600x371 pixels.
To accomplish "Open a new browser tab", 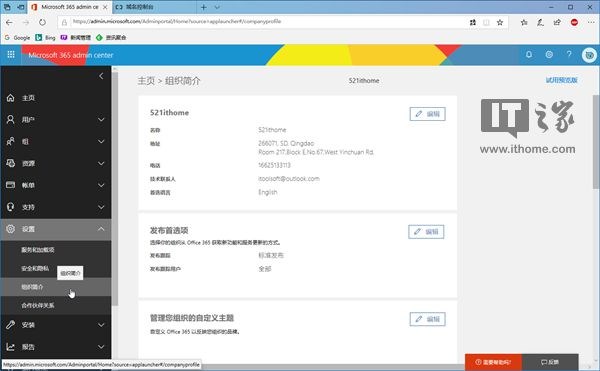I will 204,7.
